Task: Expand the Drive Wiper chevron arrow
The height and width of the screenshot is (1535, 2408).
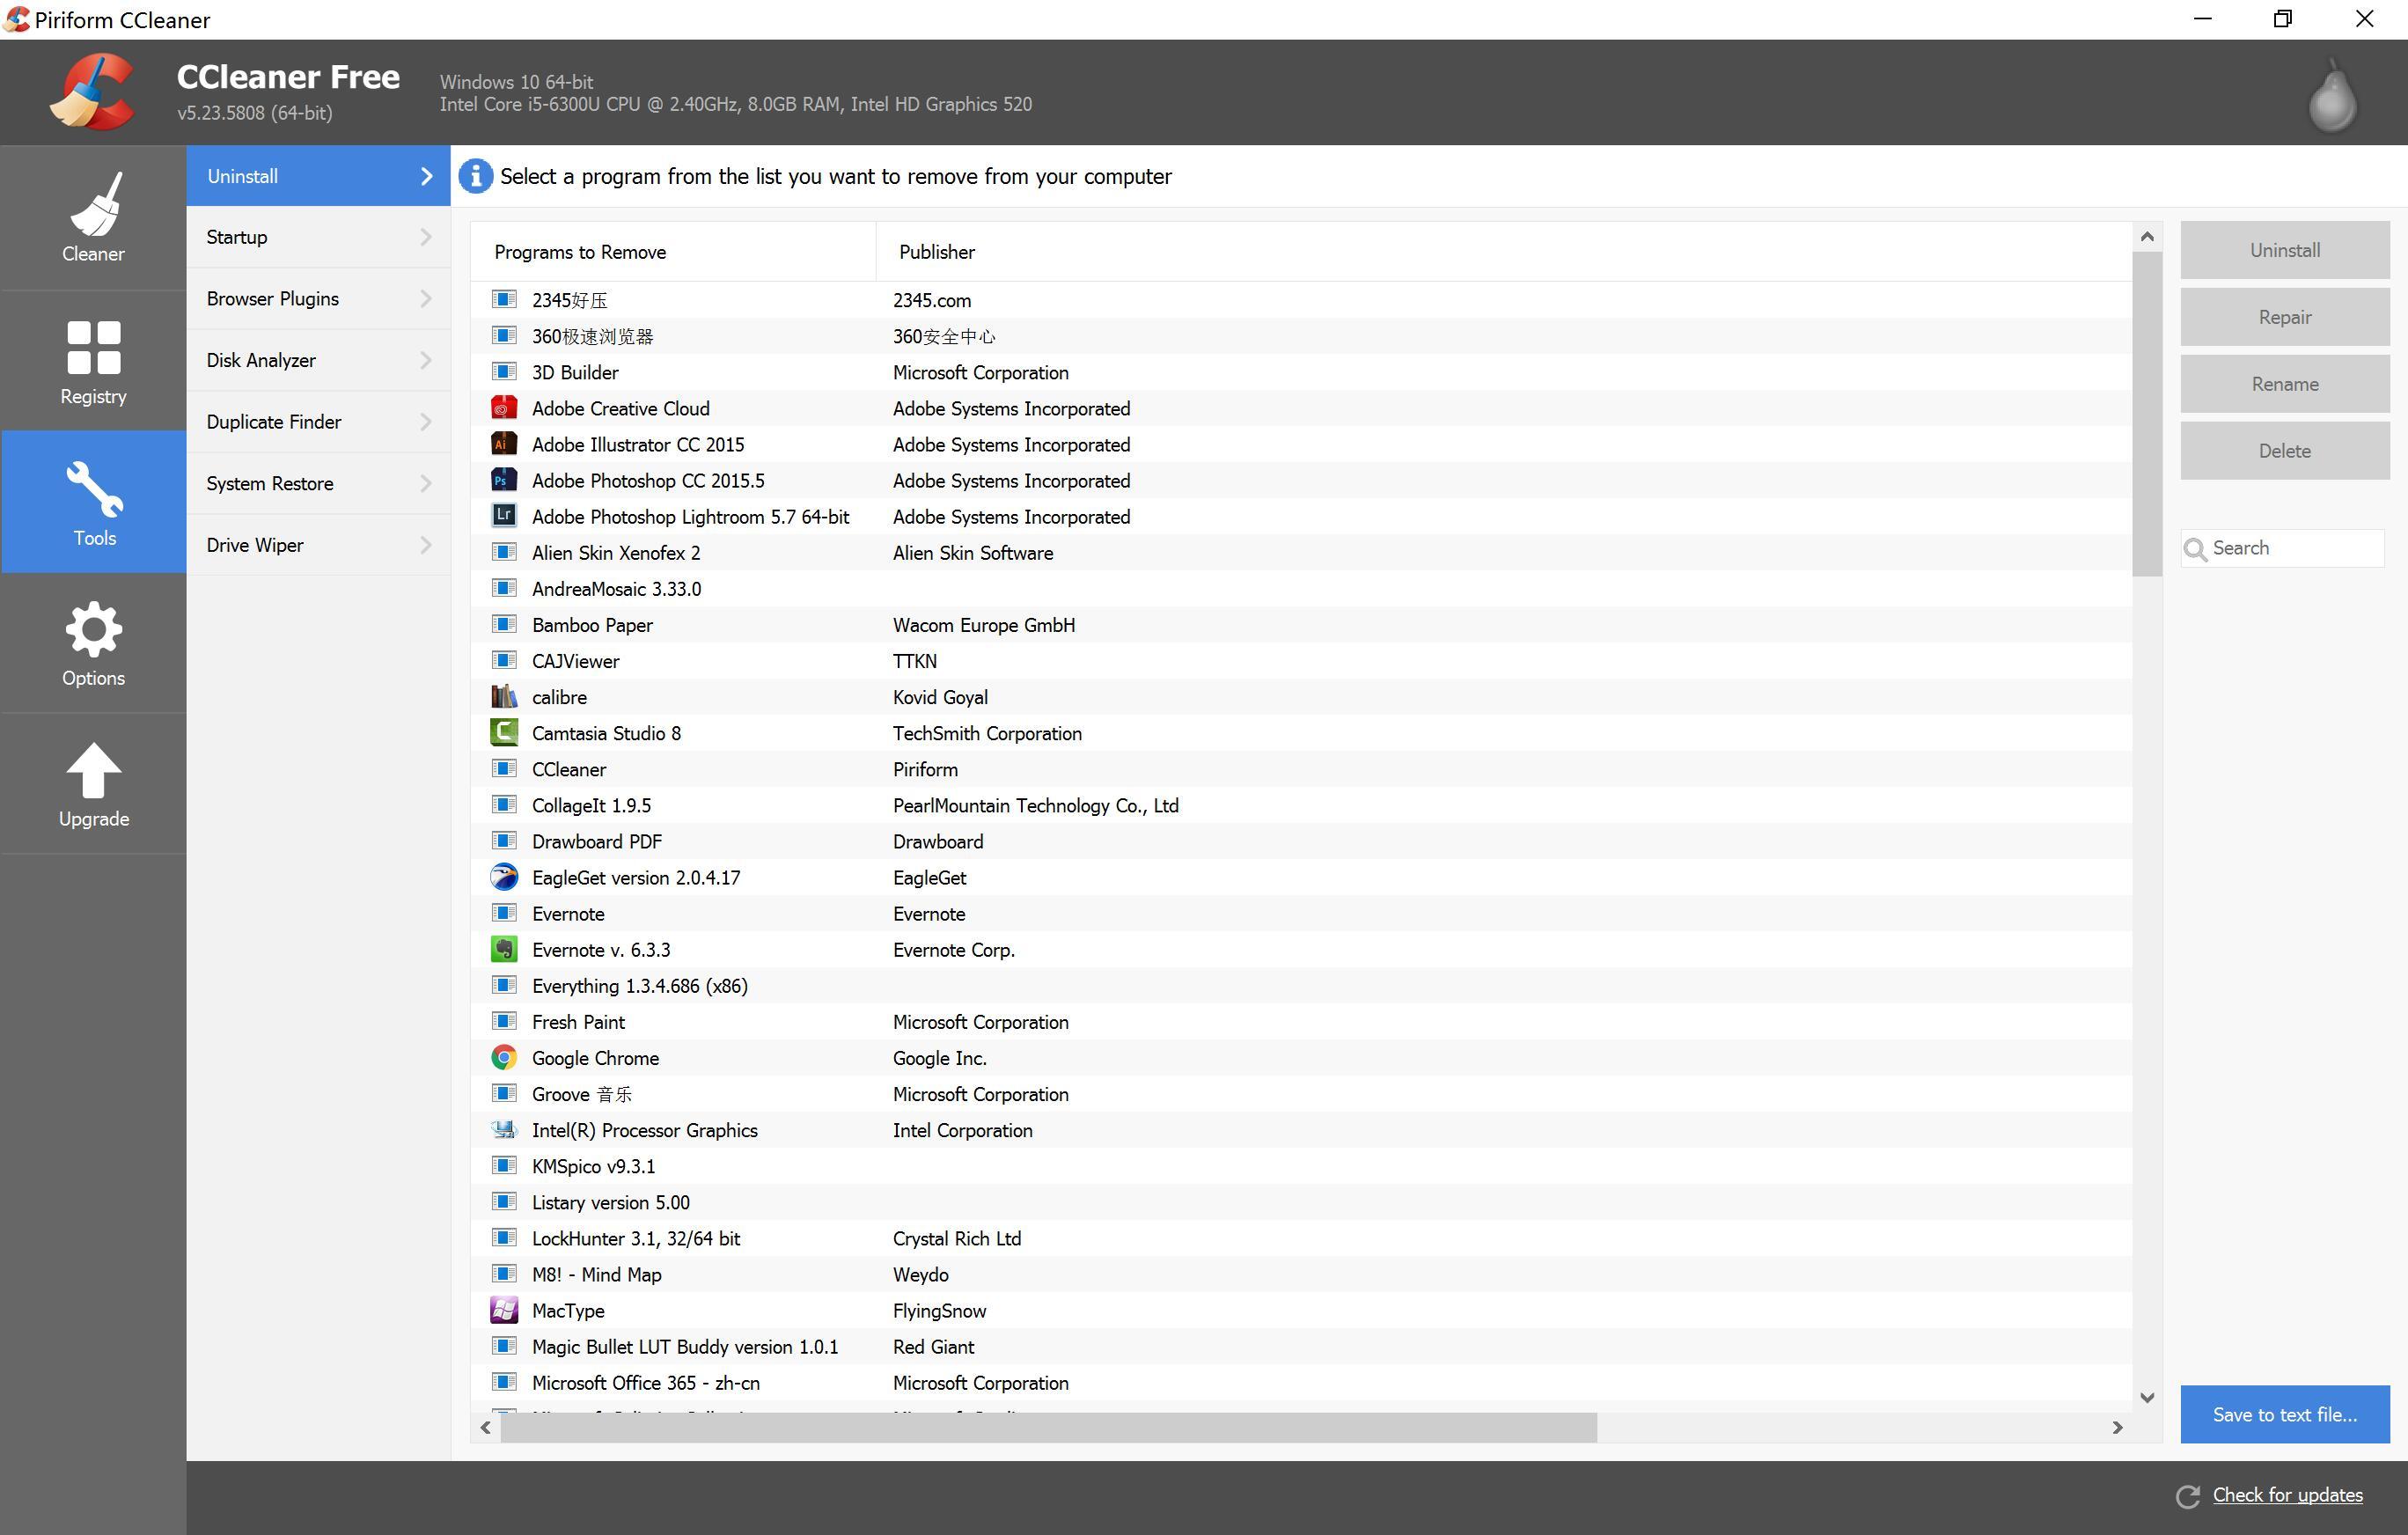Action: pyautogui.click(x=426, y=545)
